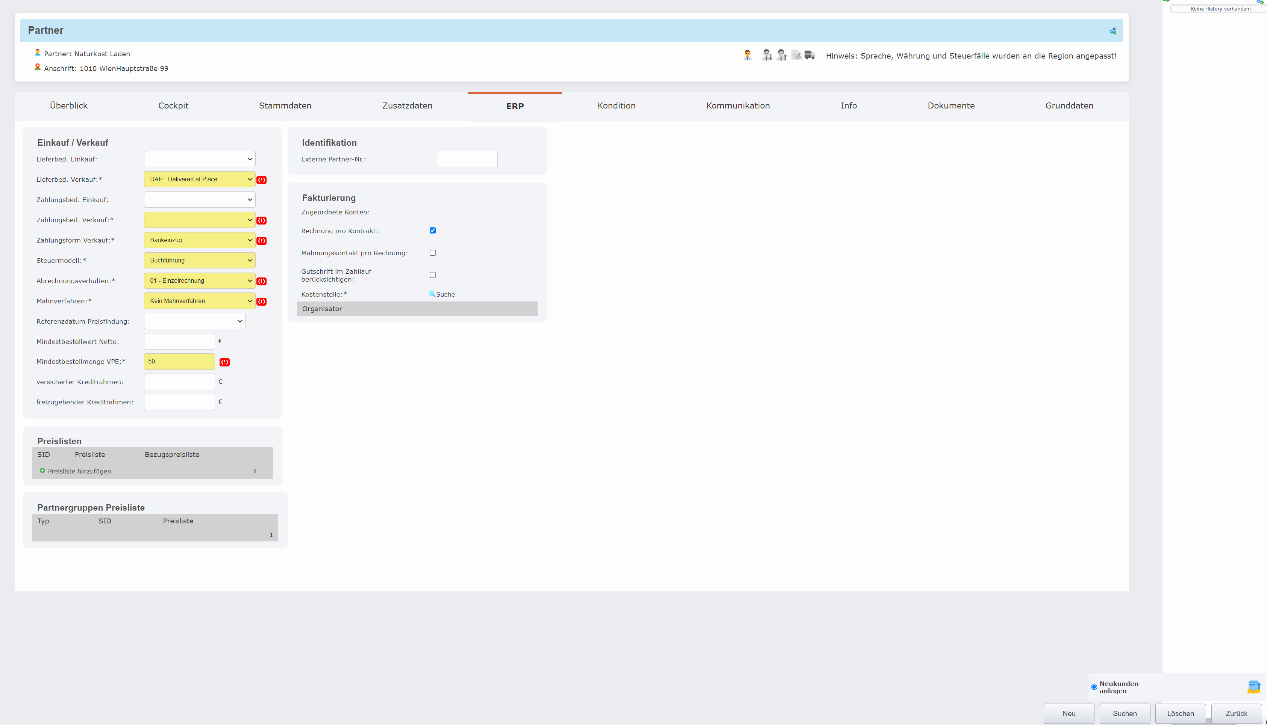Click the Suche magnifier for Kostenstelle
This screenshot has height=725, width=1267.
[x=433, y=294]
